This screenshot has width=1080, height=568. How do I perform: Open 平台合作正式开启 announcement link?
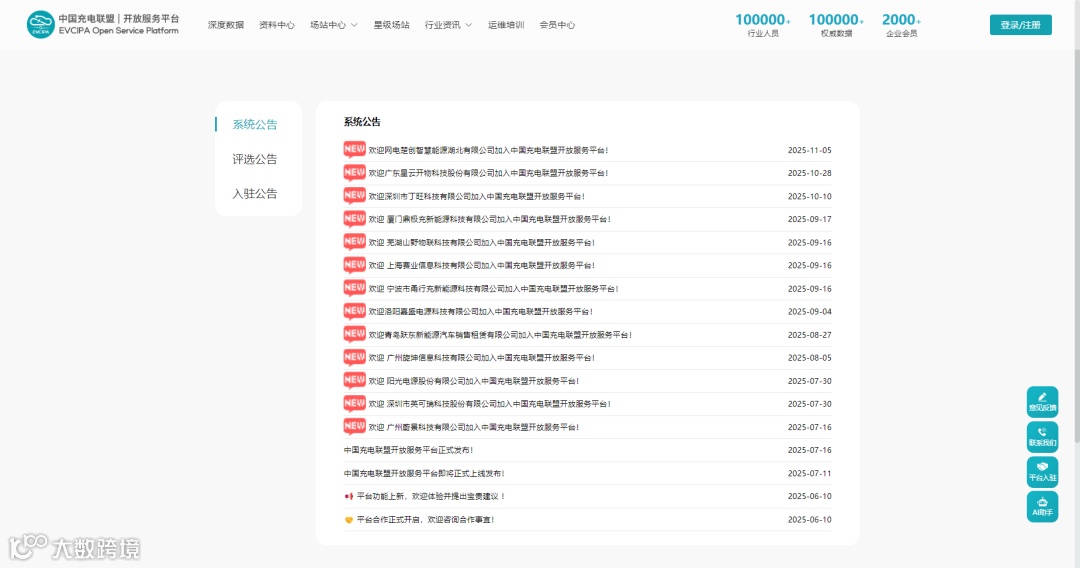click(426, 520)
